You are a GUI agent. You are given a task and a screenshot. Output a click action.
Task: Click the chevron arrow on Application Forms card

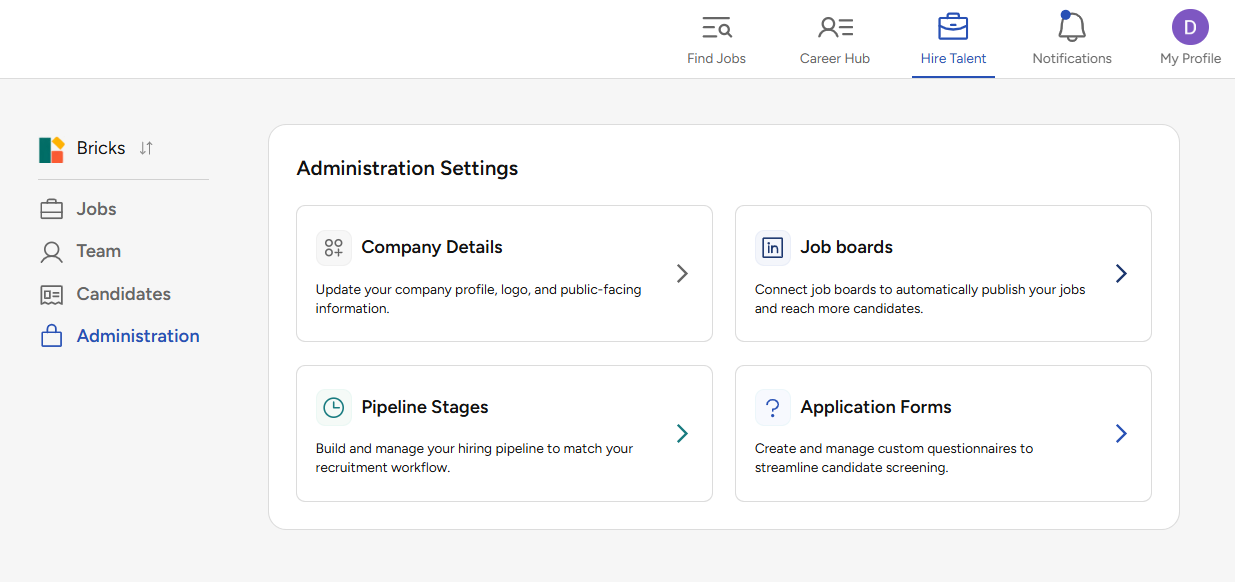(1121, 433)
